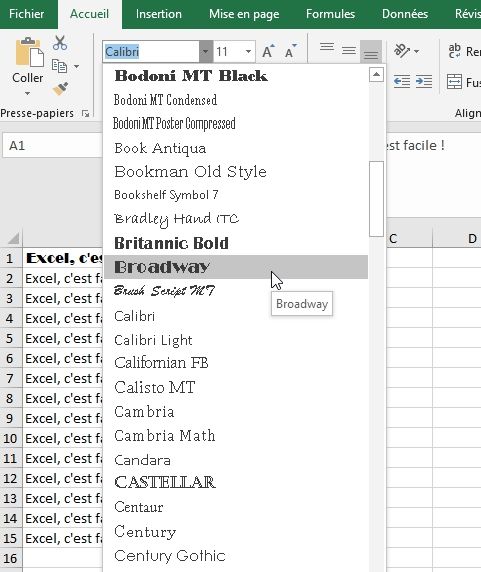Screen dimensions: 481x572
Task: Switch to the Accueil tab
Action: [89, 14]
